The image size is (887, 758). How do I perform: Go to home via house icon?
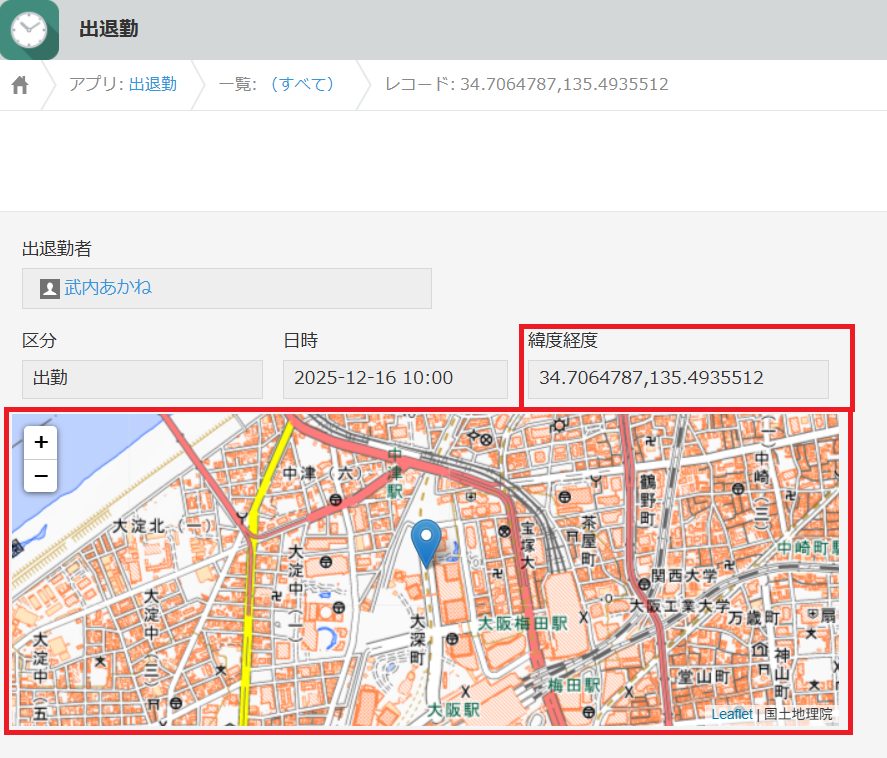20,85
